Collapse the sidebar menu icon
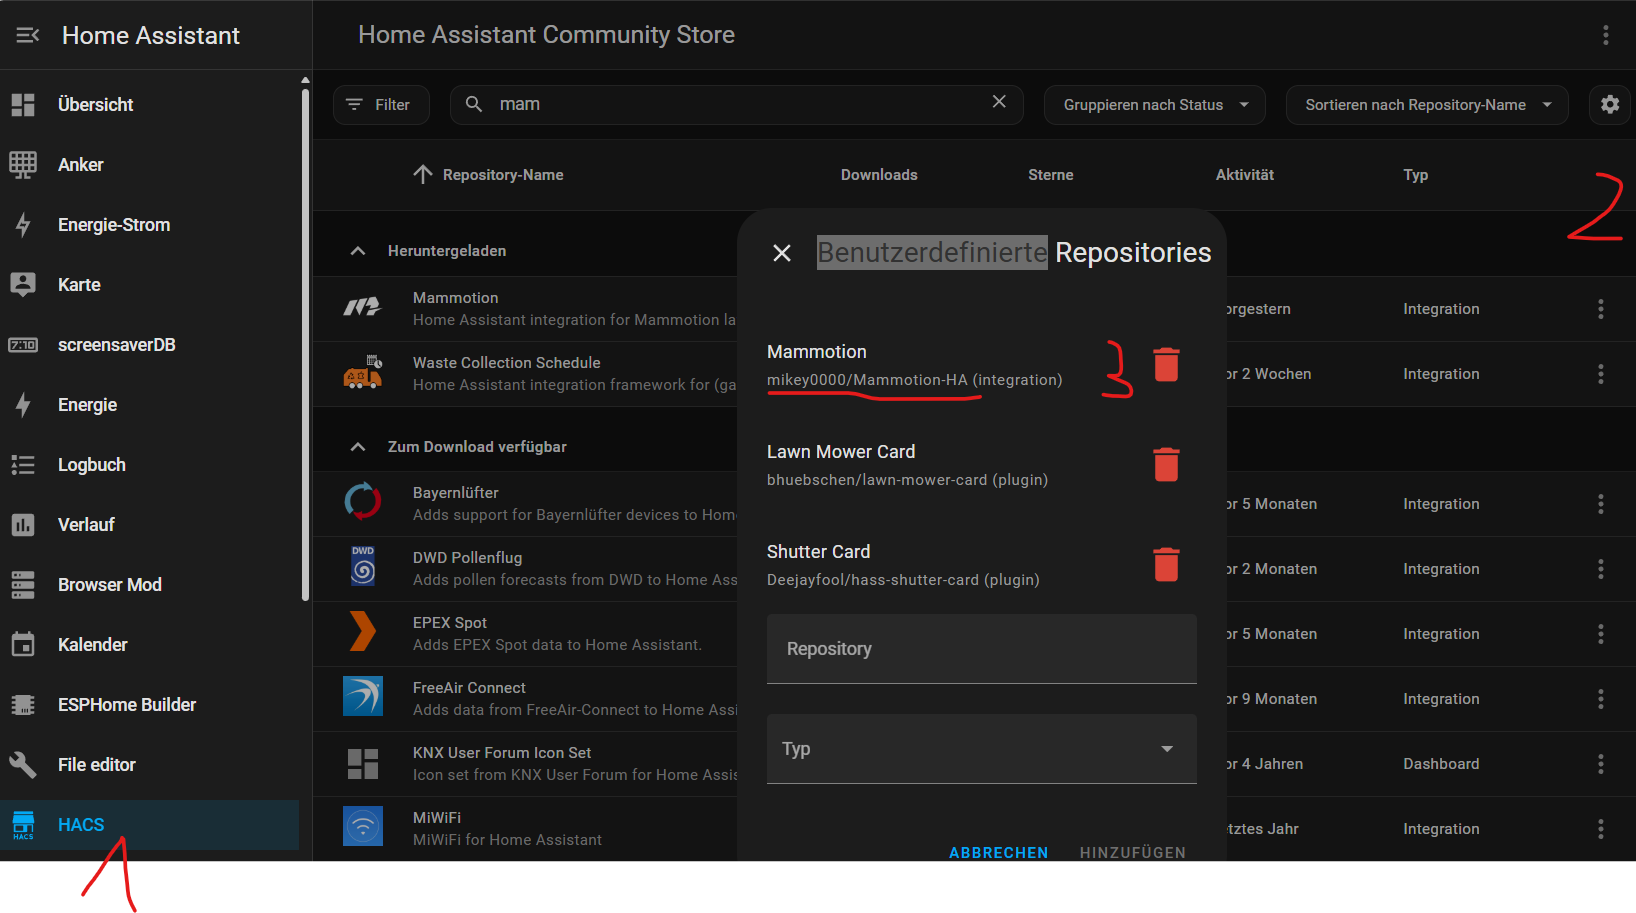Viewport: 1636px width, 913px height. click(x=28, y=35)
